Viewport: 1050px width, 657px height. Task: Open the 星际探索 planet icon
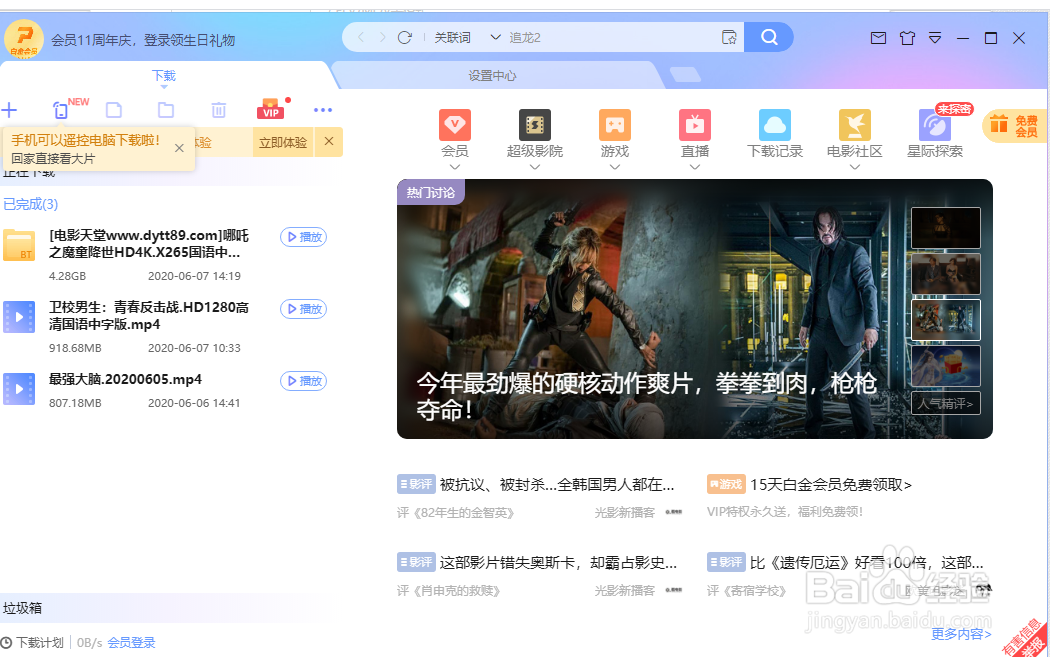pos(935,125)
